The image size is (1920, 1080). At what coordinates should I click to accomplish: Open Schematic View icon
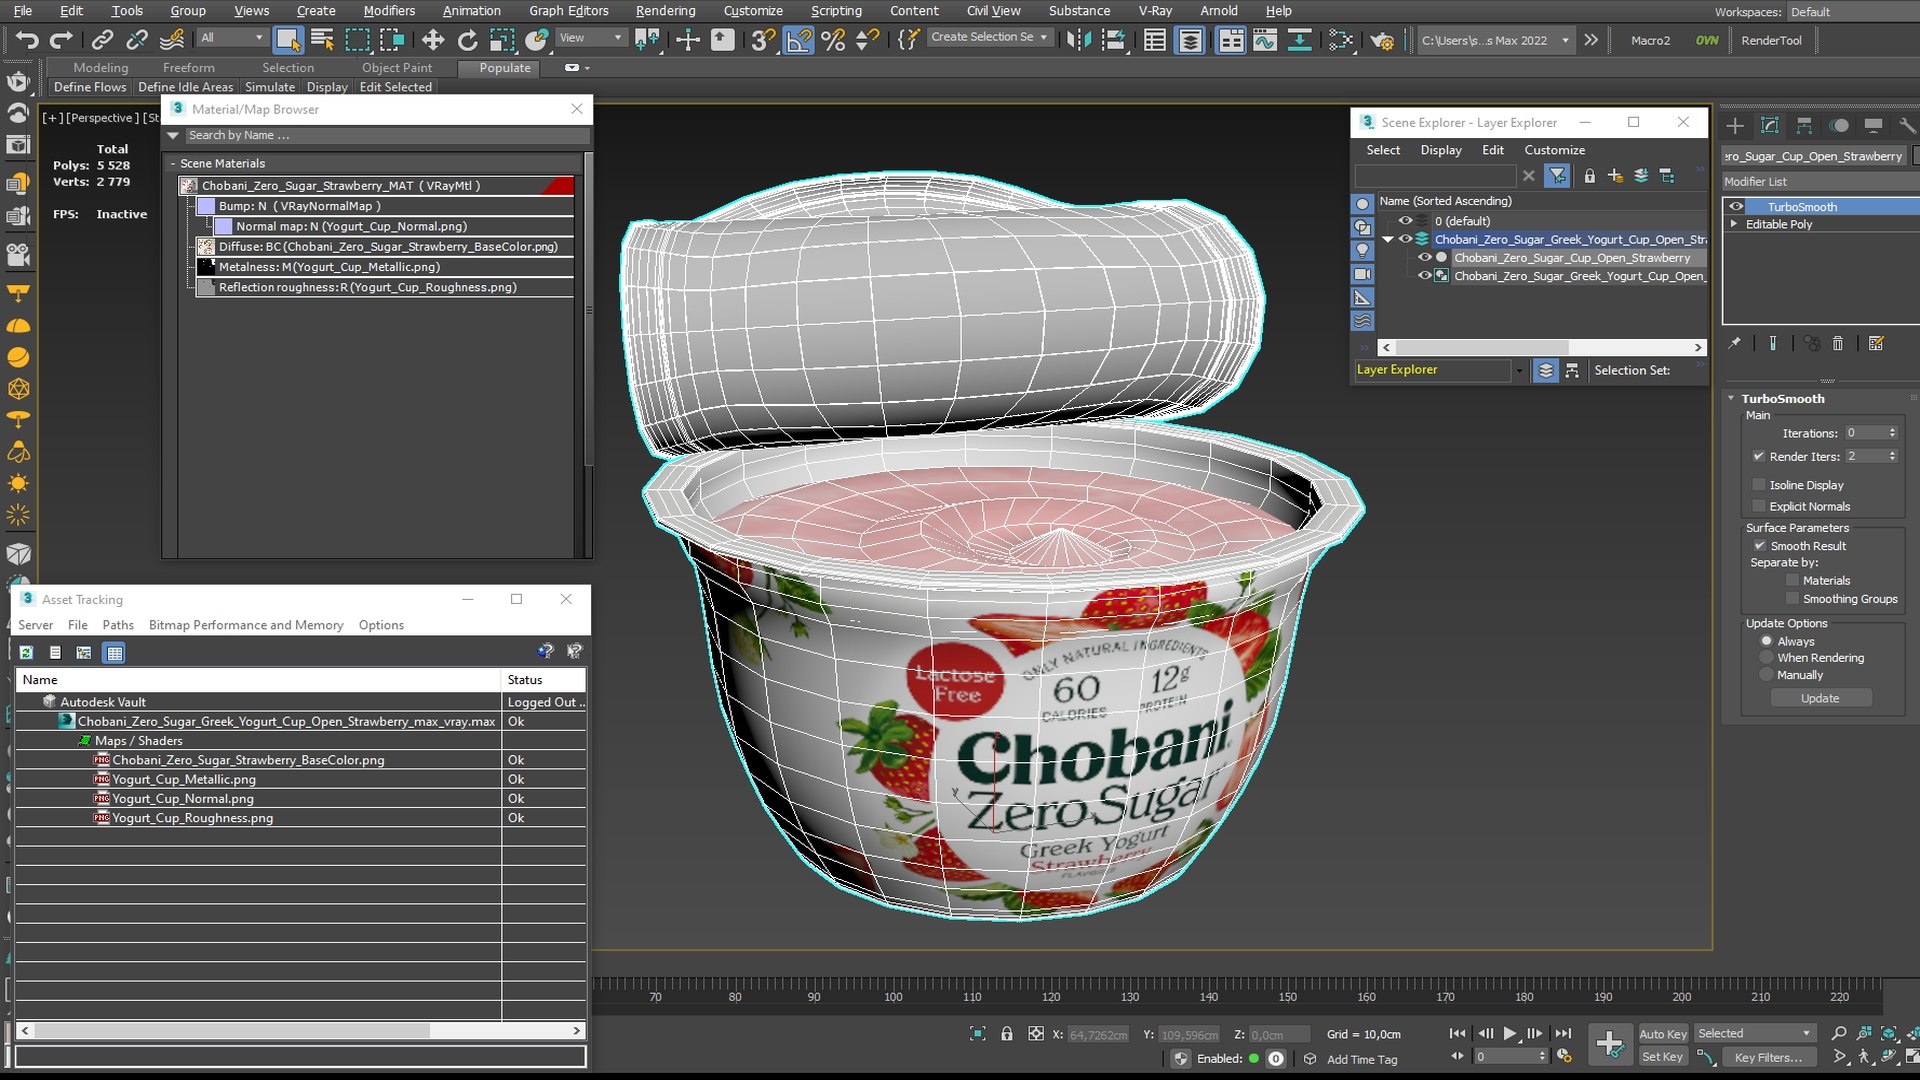(x=1341, y=40)
